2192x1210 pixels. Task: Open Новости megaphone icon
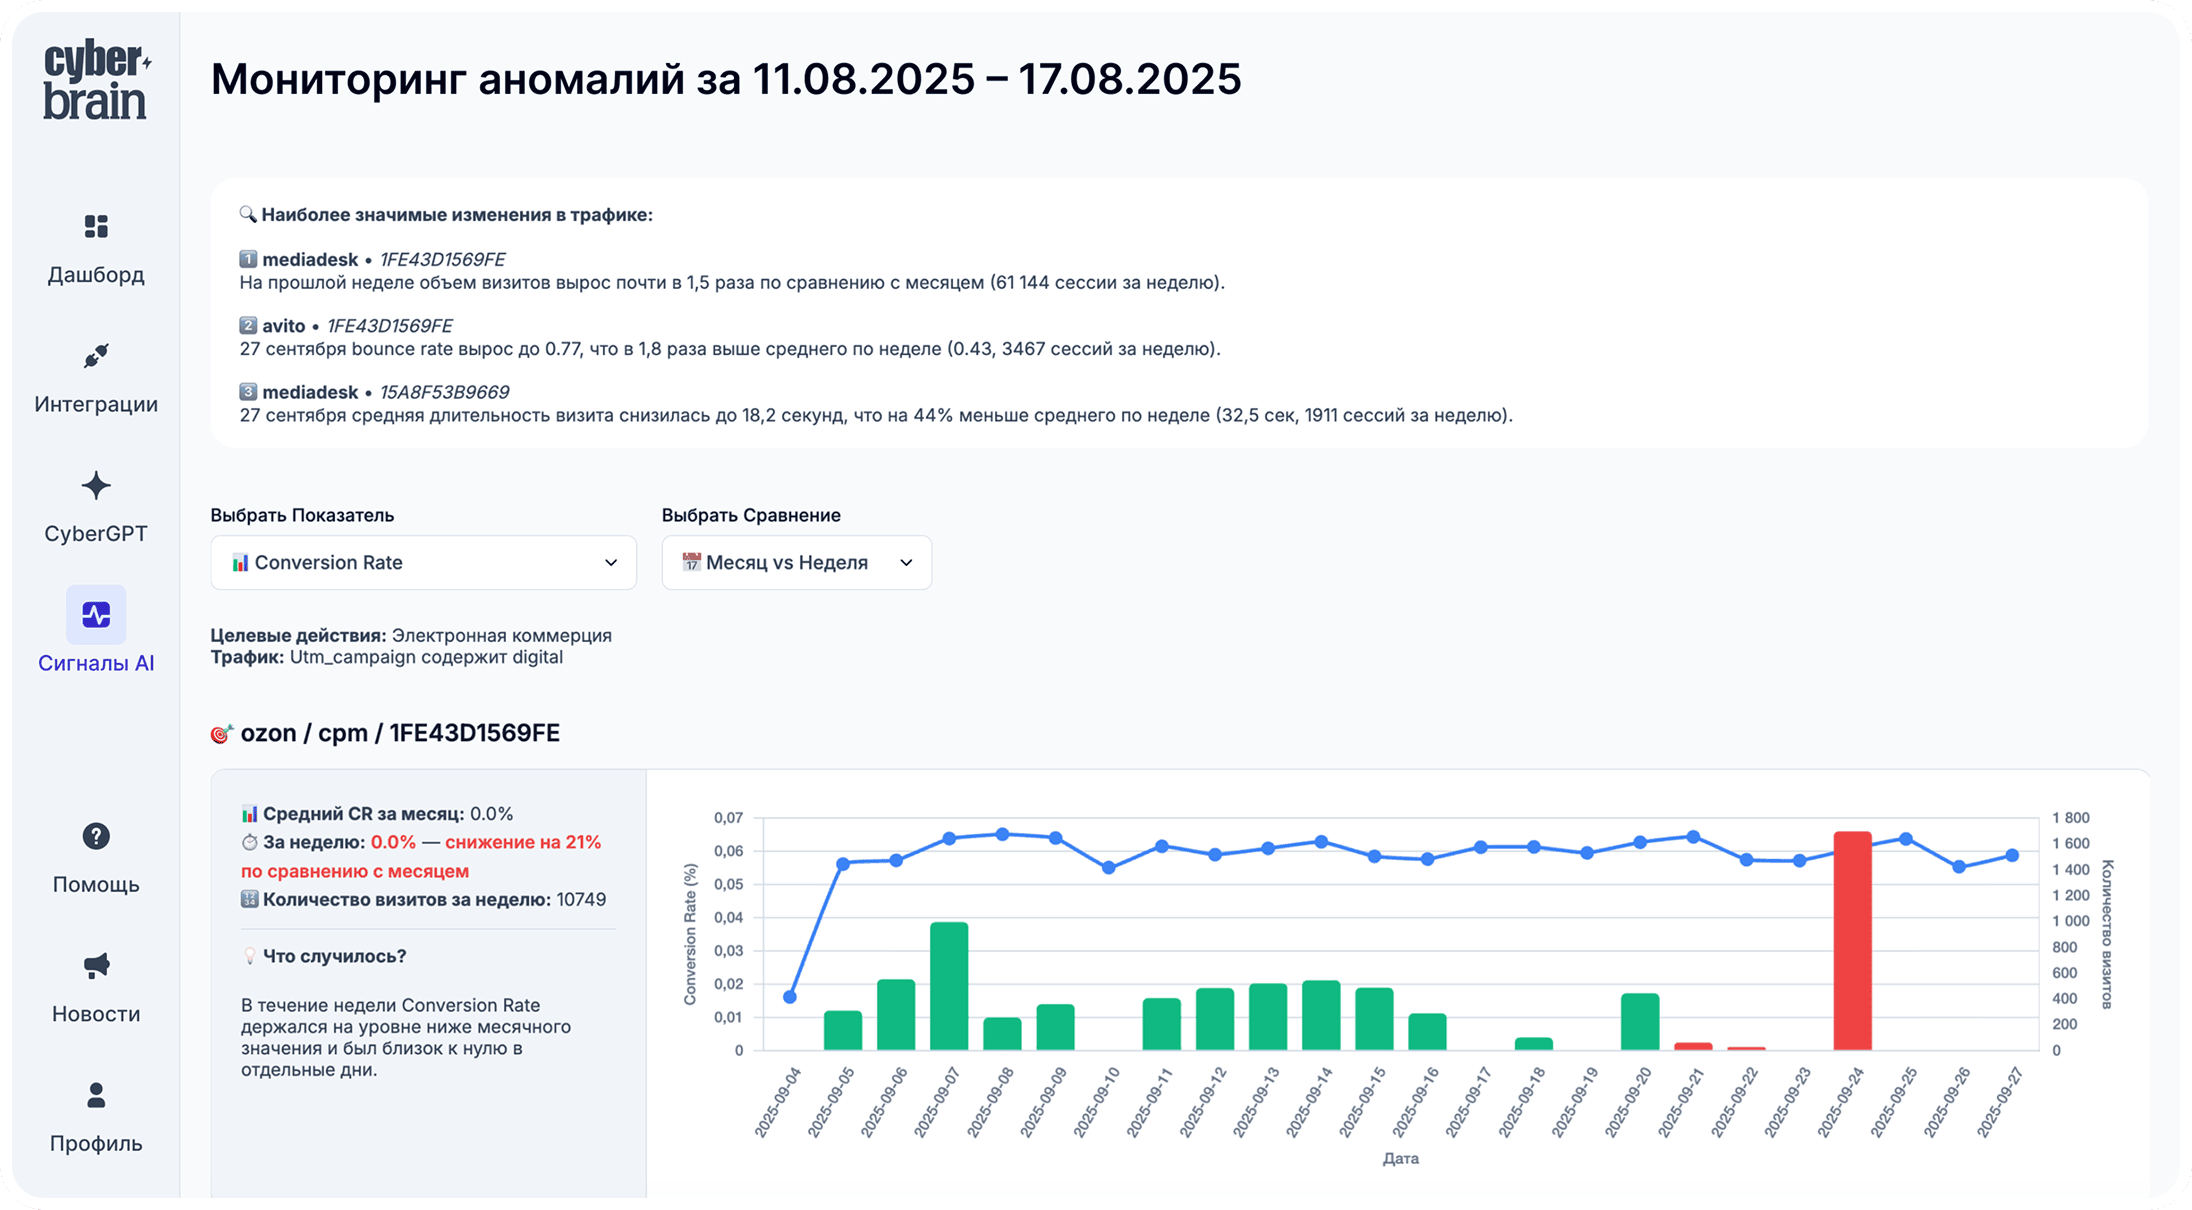point(96,965)
